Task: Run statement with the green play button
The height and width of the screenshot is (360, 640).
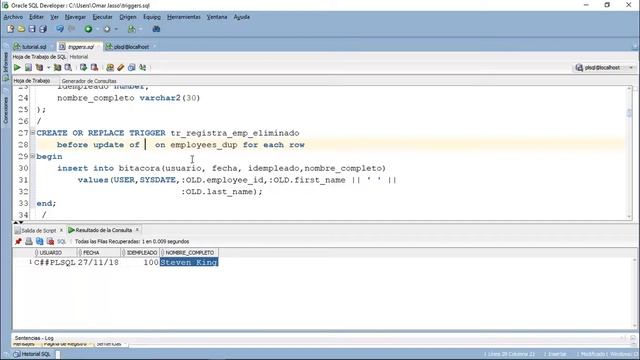Action: pos(17,67)
